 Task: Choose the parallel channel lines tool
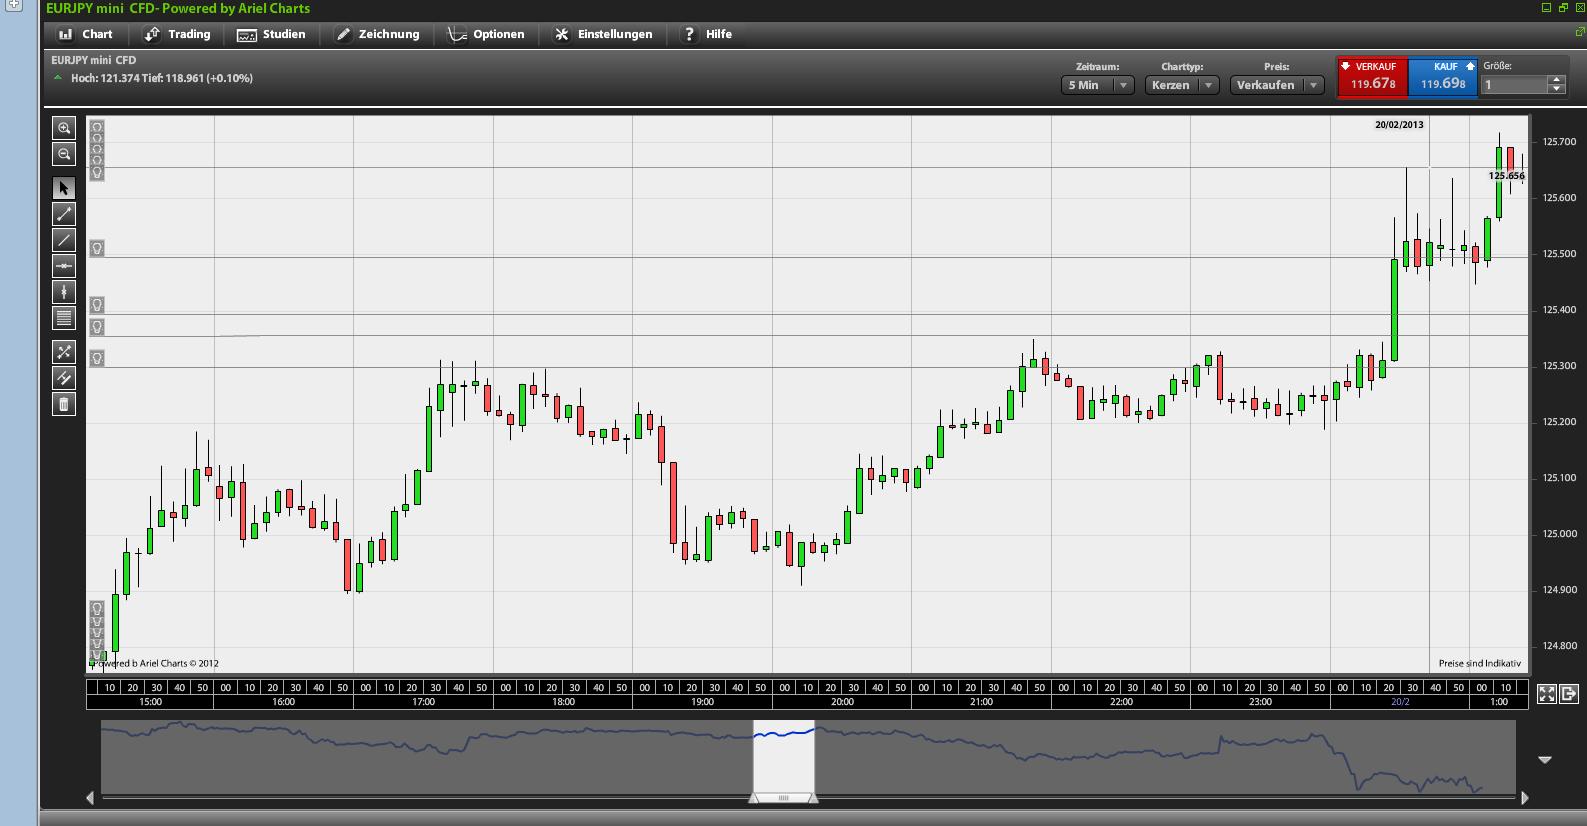point(64,378)
